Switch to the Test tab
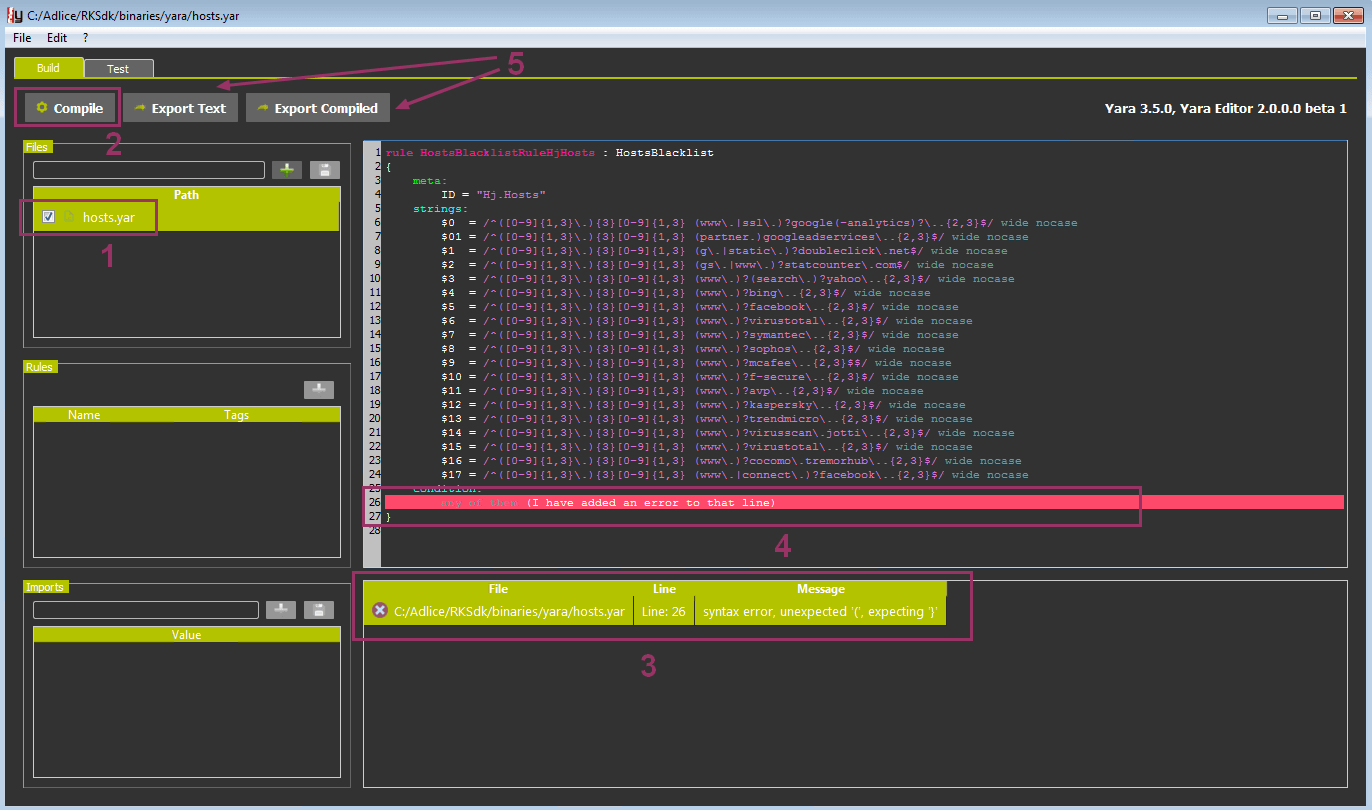Viewport: 1372px width, 810px height. [x=118, y=69]
